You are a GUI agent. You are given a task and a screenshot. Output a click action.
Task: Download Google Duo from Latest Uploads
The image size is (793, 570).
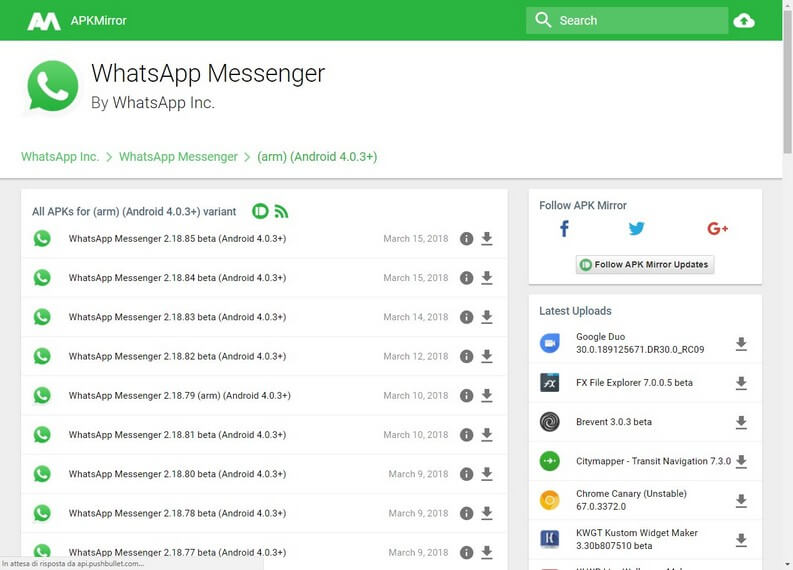coord(741,344)
